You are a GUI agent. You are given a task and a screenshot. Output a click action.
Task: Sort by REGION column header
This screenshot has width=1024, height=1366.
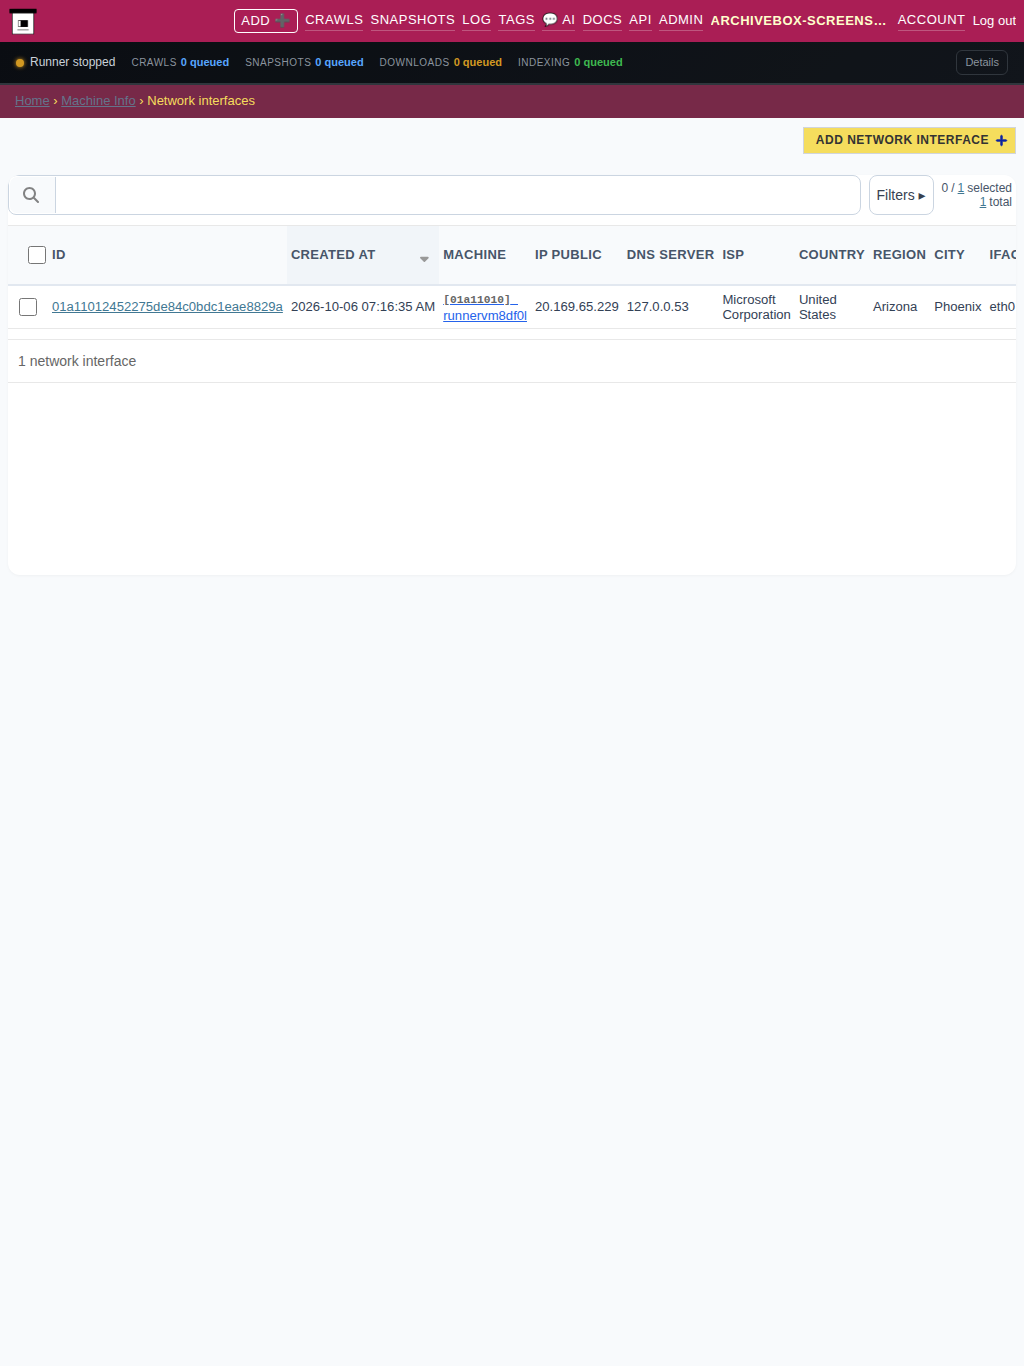click(899, 255)
